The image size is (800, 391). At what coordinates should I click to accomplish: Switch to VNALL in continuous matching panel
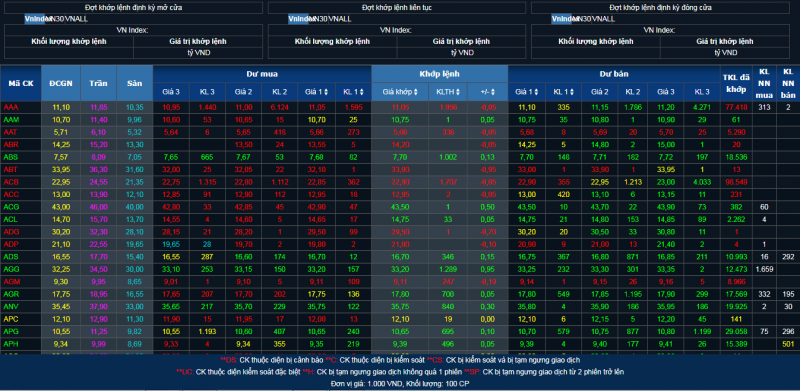340,19
